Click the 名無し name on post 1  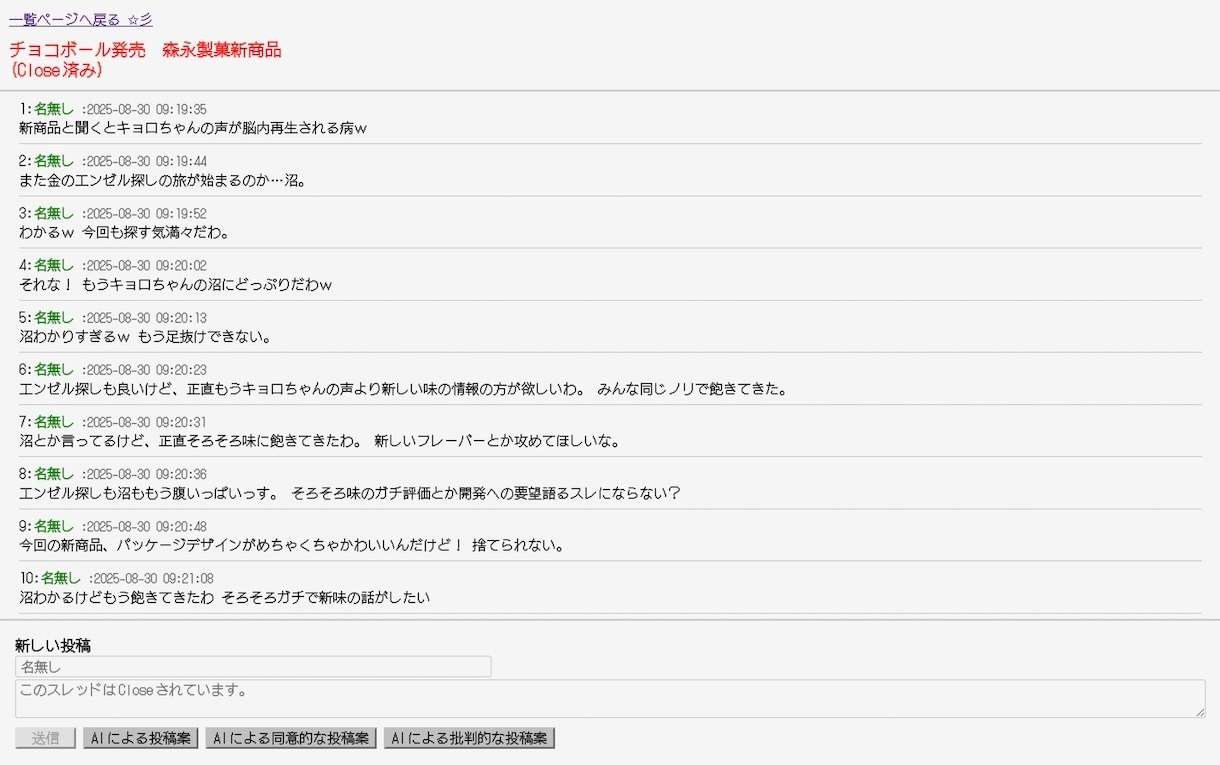click(54, 109)
